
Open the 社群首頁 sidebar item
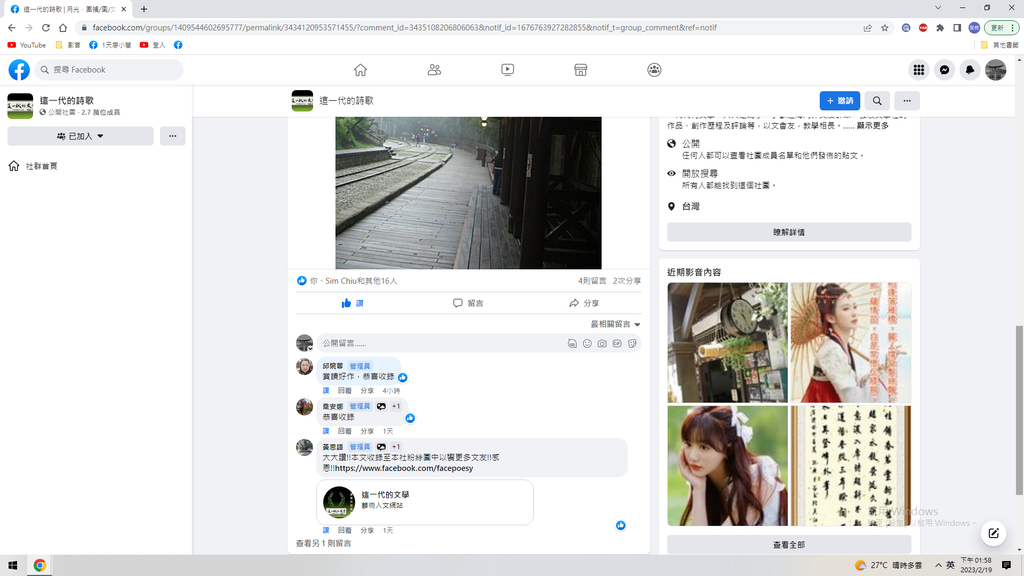click(x=40, y=166)
